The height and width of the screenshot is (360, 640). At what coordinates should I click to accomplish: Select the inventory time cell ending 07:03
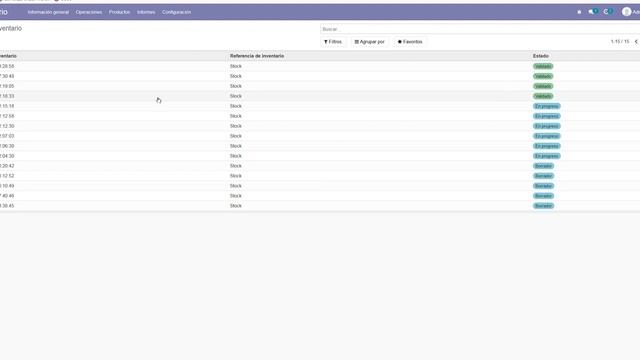click(x=7, y=136)
